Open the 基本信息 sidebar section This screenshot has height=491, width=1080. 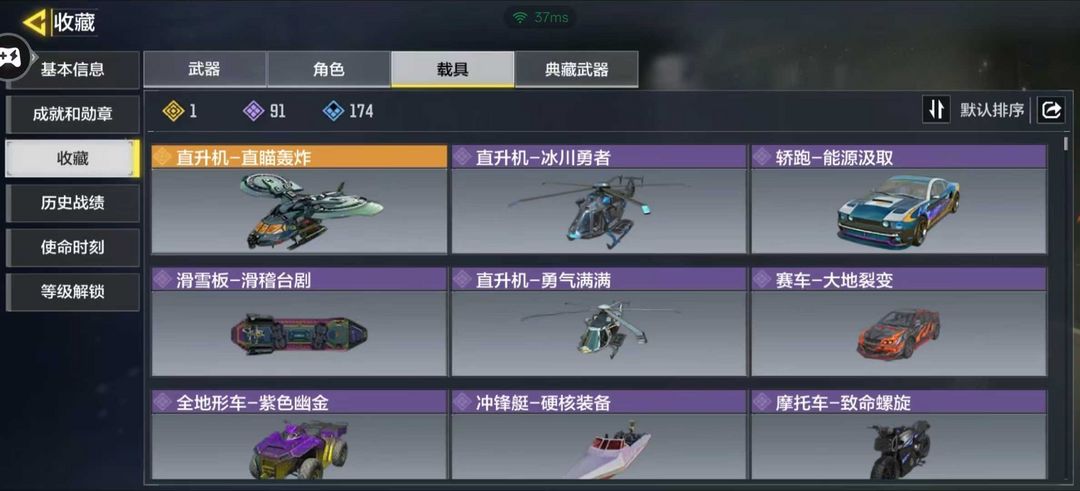coord(72,70)
